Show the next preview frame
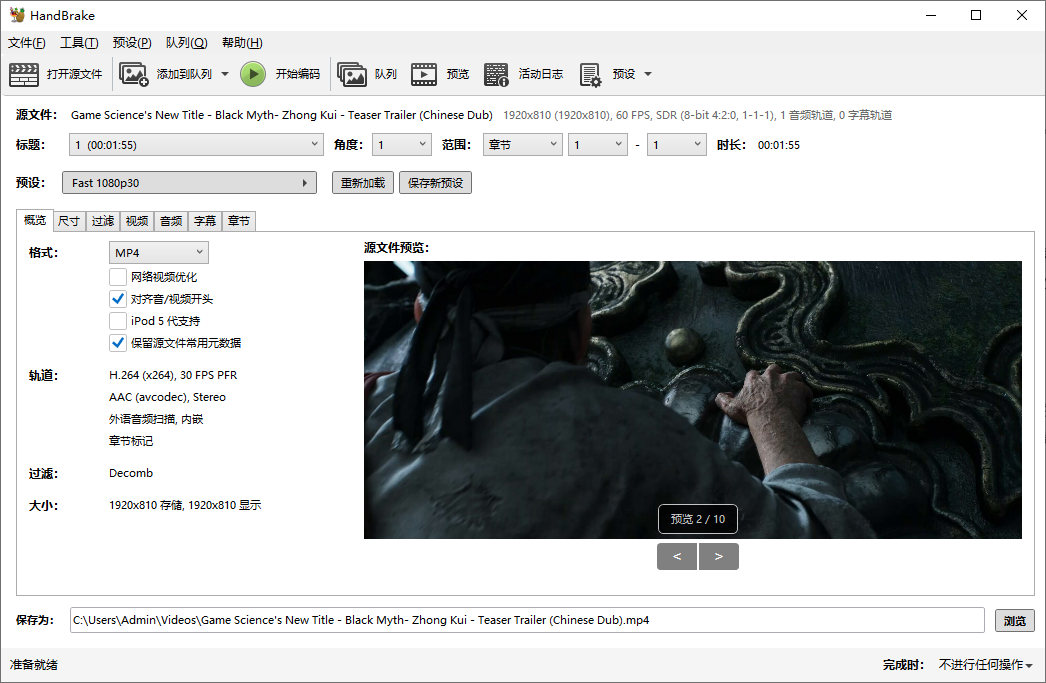1046x683 pixels. tap(719, 555)
